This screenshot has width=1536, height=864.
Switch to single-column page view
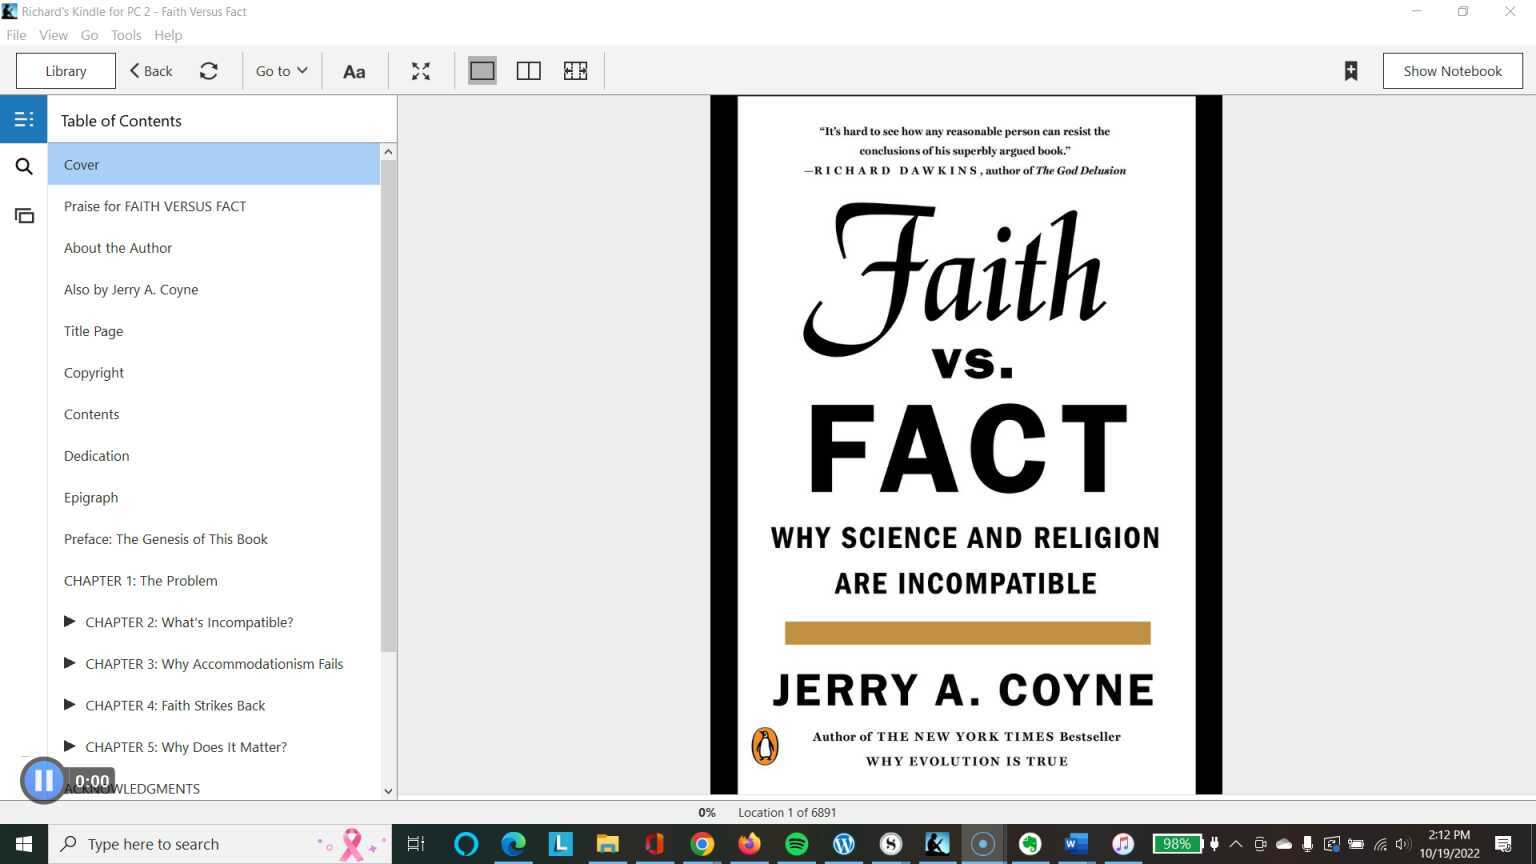[x=481, y=70]
